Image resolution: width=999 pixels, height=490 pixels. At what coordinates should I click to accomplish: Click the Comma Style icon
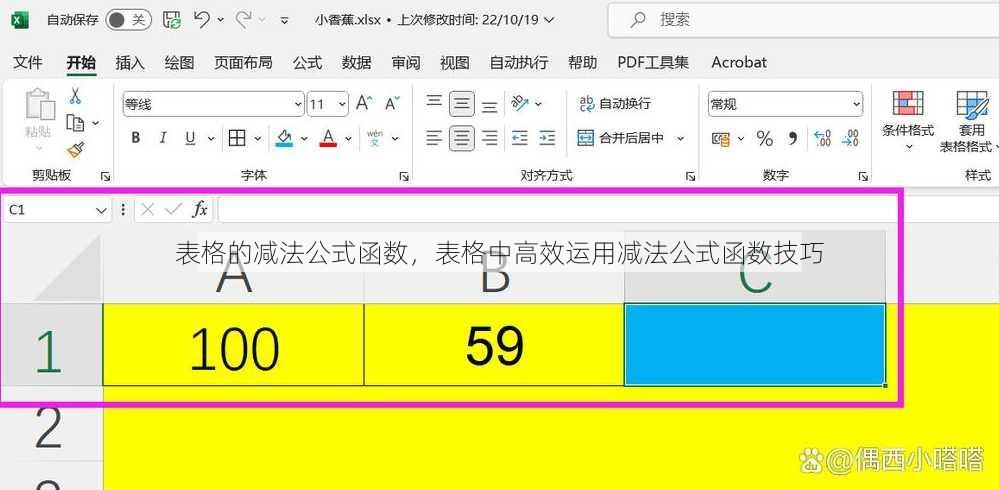(793, 138)
